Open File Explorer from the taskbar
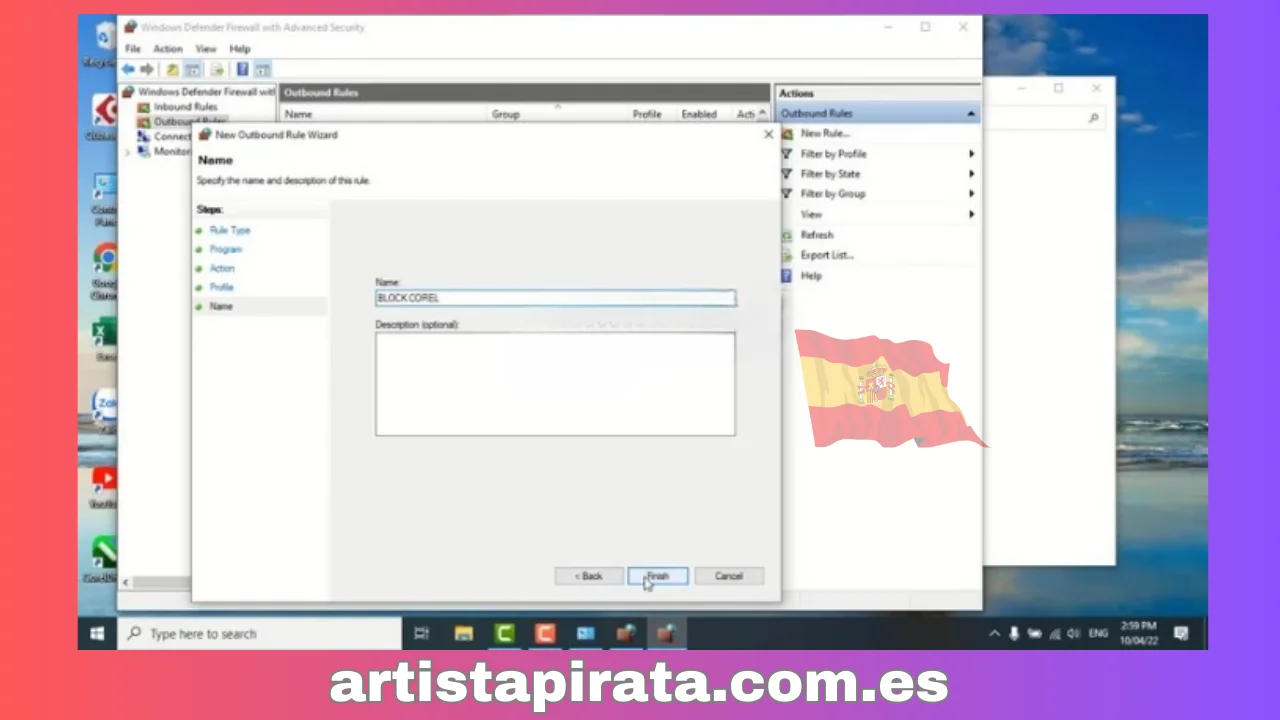This screenshot has height=720, width=1280. coord(463,633)
